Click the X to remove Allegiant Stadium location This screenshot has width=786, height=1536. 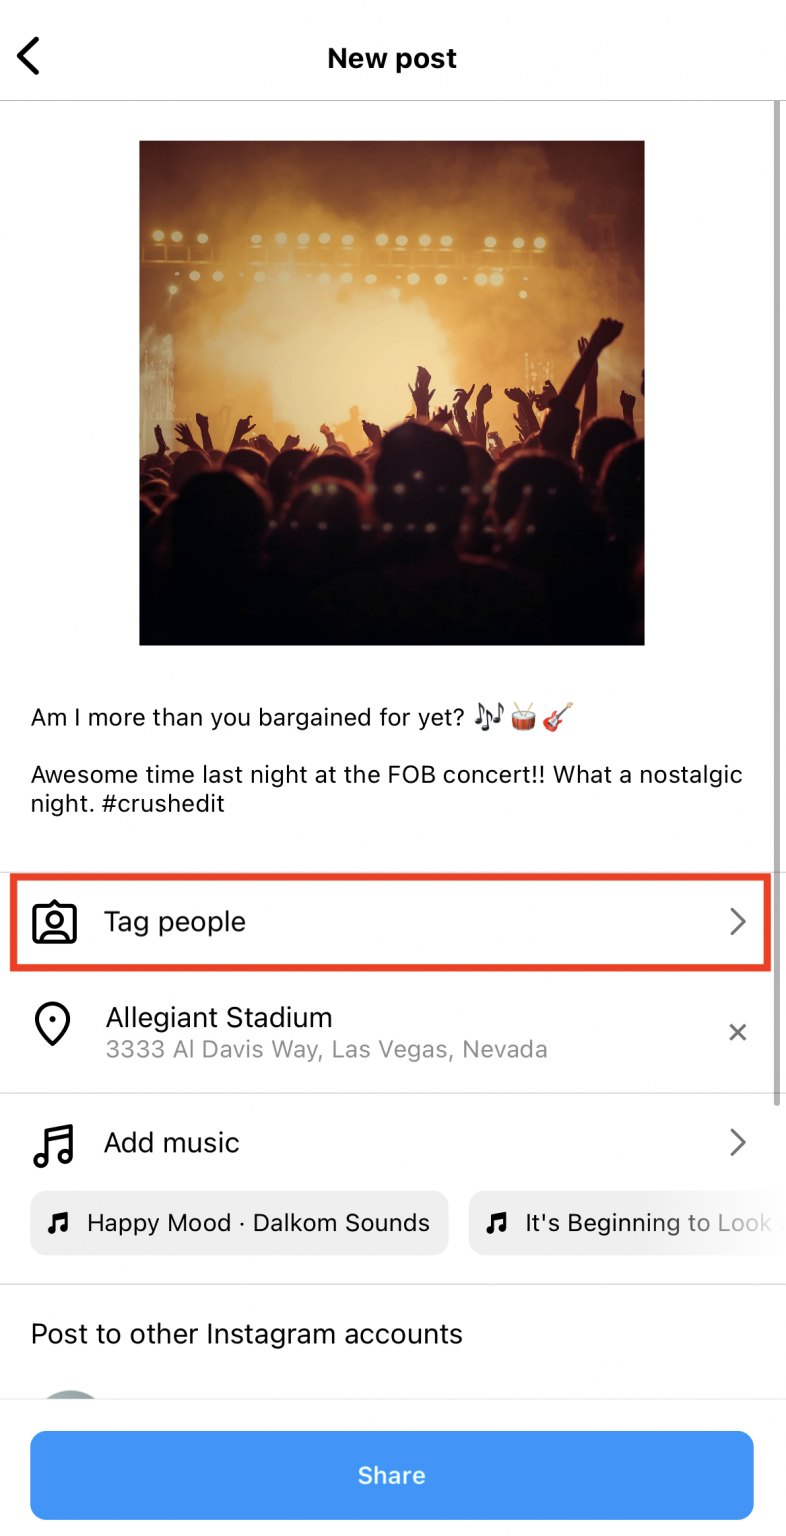(x=738, y=1032)
